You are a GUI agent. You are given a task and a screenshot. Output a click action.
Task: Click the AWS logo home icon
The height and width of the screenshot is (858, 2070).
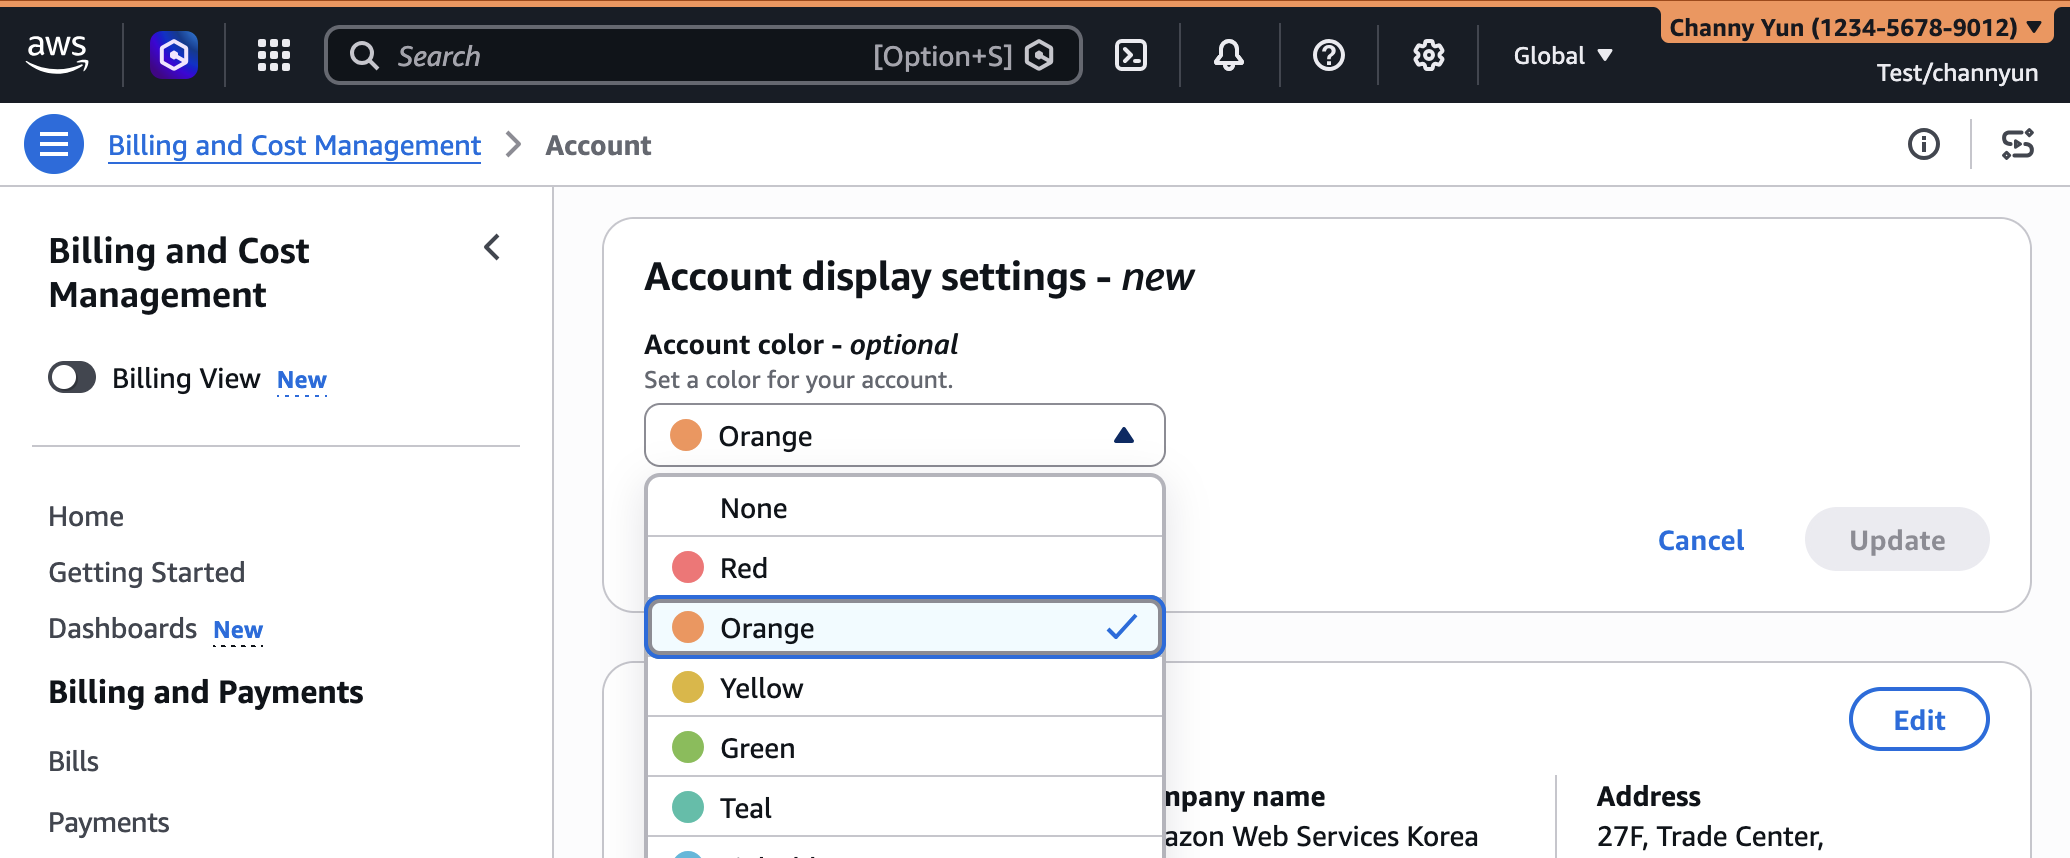pyautogui.click(x=57, y=54)
